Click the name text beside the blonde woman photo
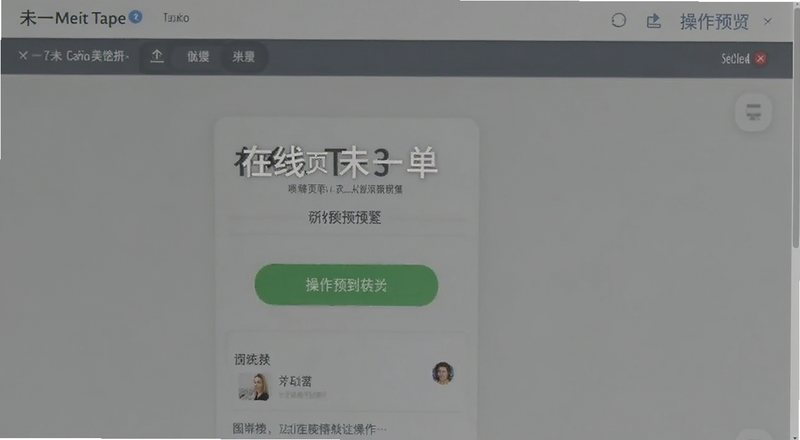Viewport: 800px width, 440px height. [x=295, y=381]
